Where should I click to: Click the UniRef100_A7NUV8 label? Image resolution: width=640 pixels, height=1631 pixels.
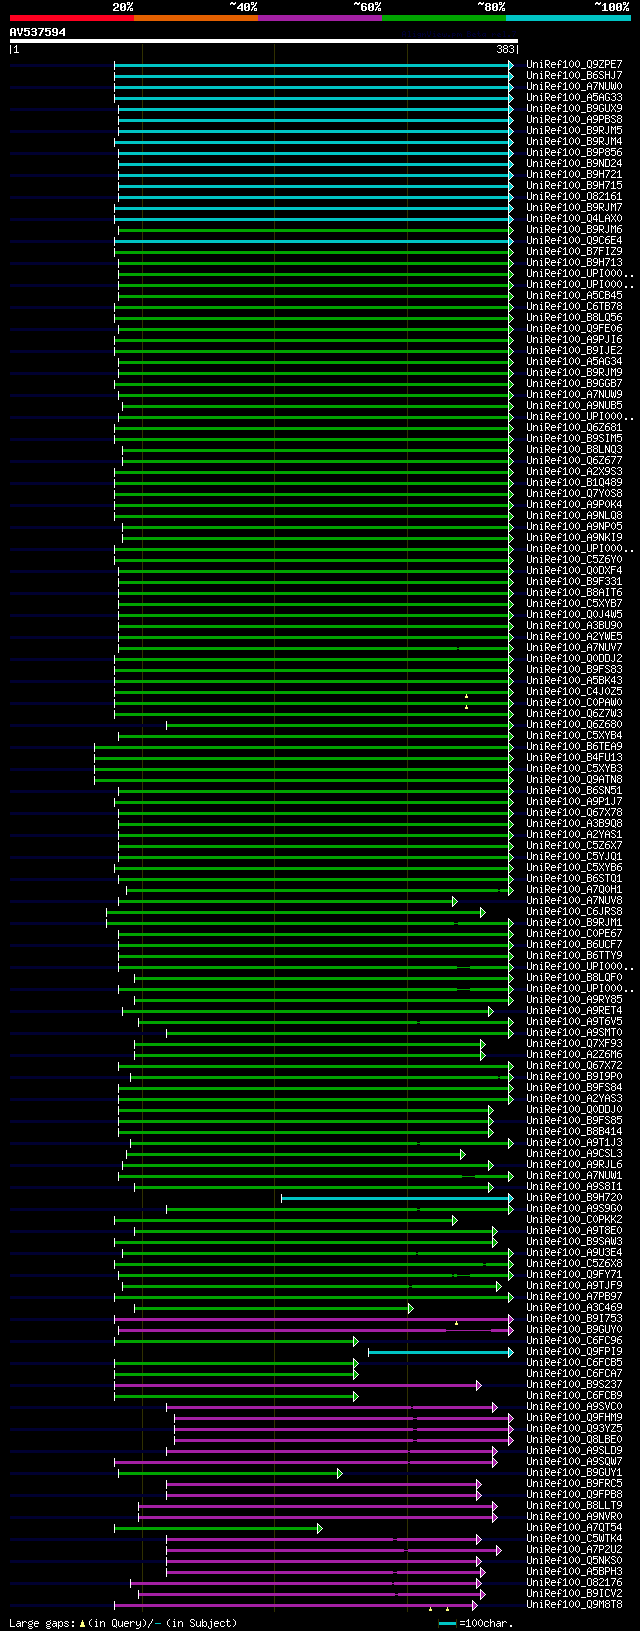point(574,900)
